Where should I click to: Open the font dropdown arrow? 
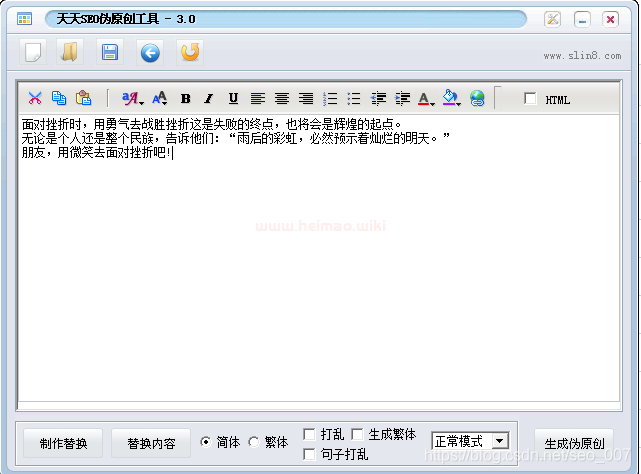[141, 101]
